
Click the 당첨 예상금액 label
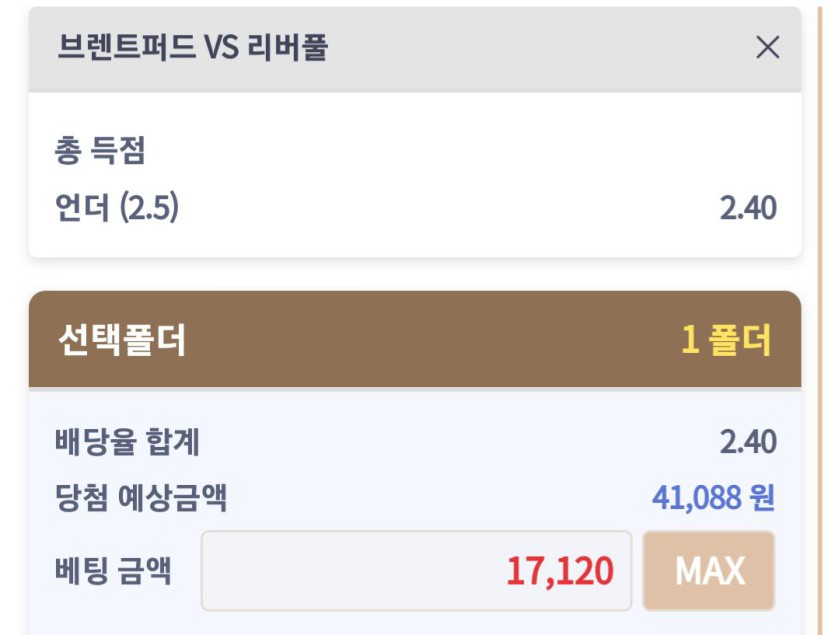141,497
